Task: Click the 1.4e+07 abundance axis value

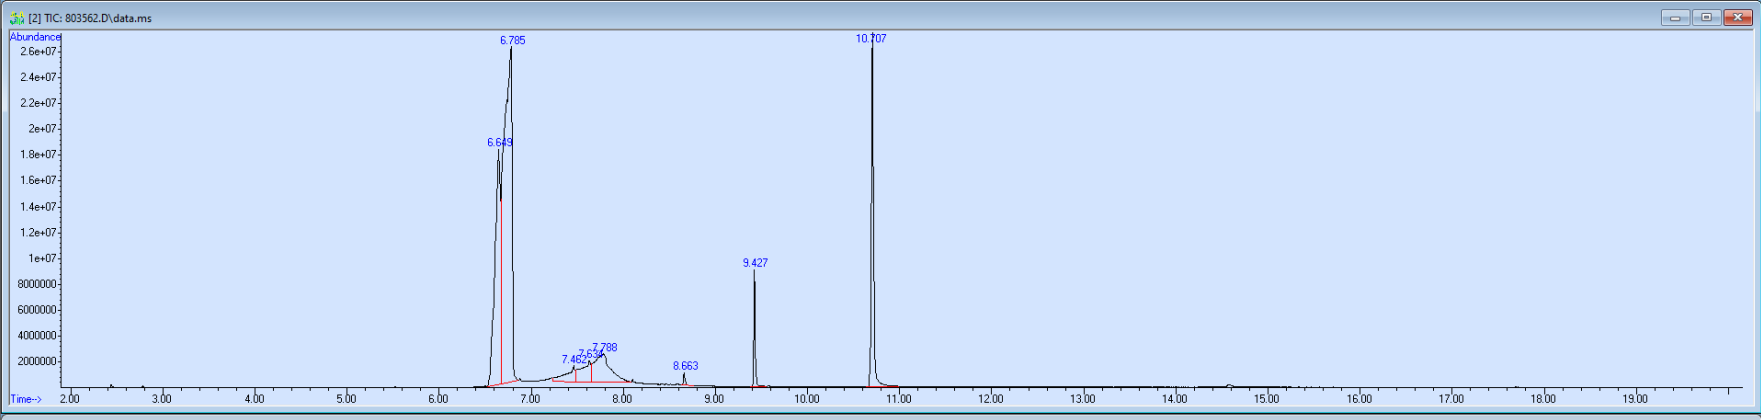Action: click(39, 206)
